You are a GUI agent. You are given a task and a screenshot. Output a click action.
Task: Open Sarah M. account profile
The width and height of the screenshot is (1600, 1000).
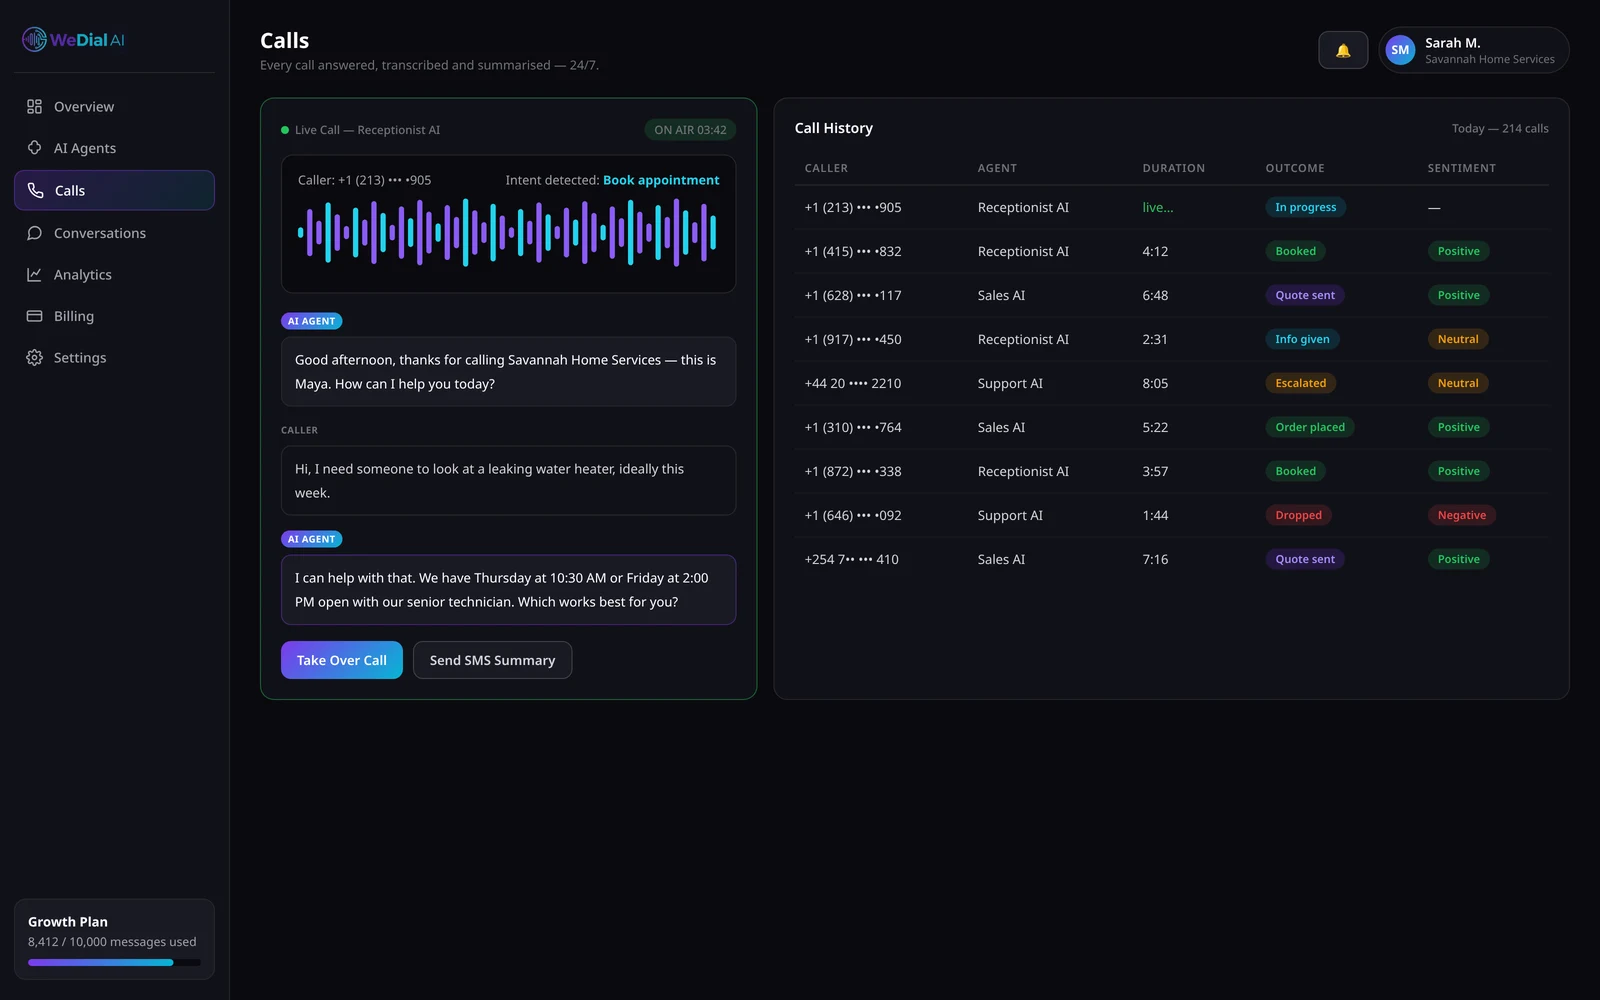click(x=1473, y=50)
